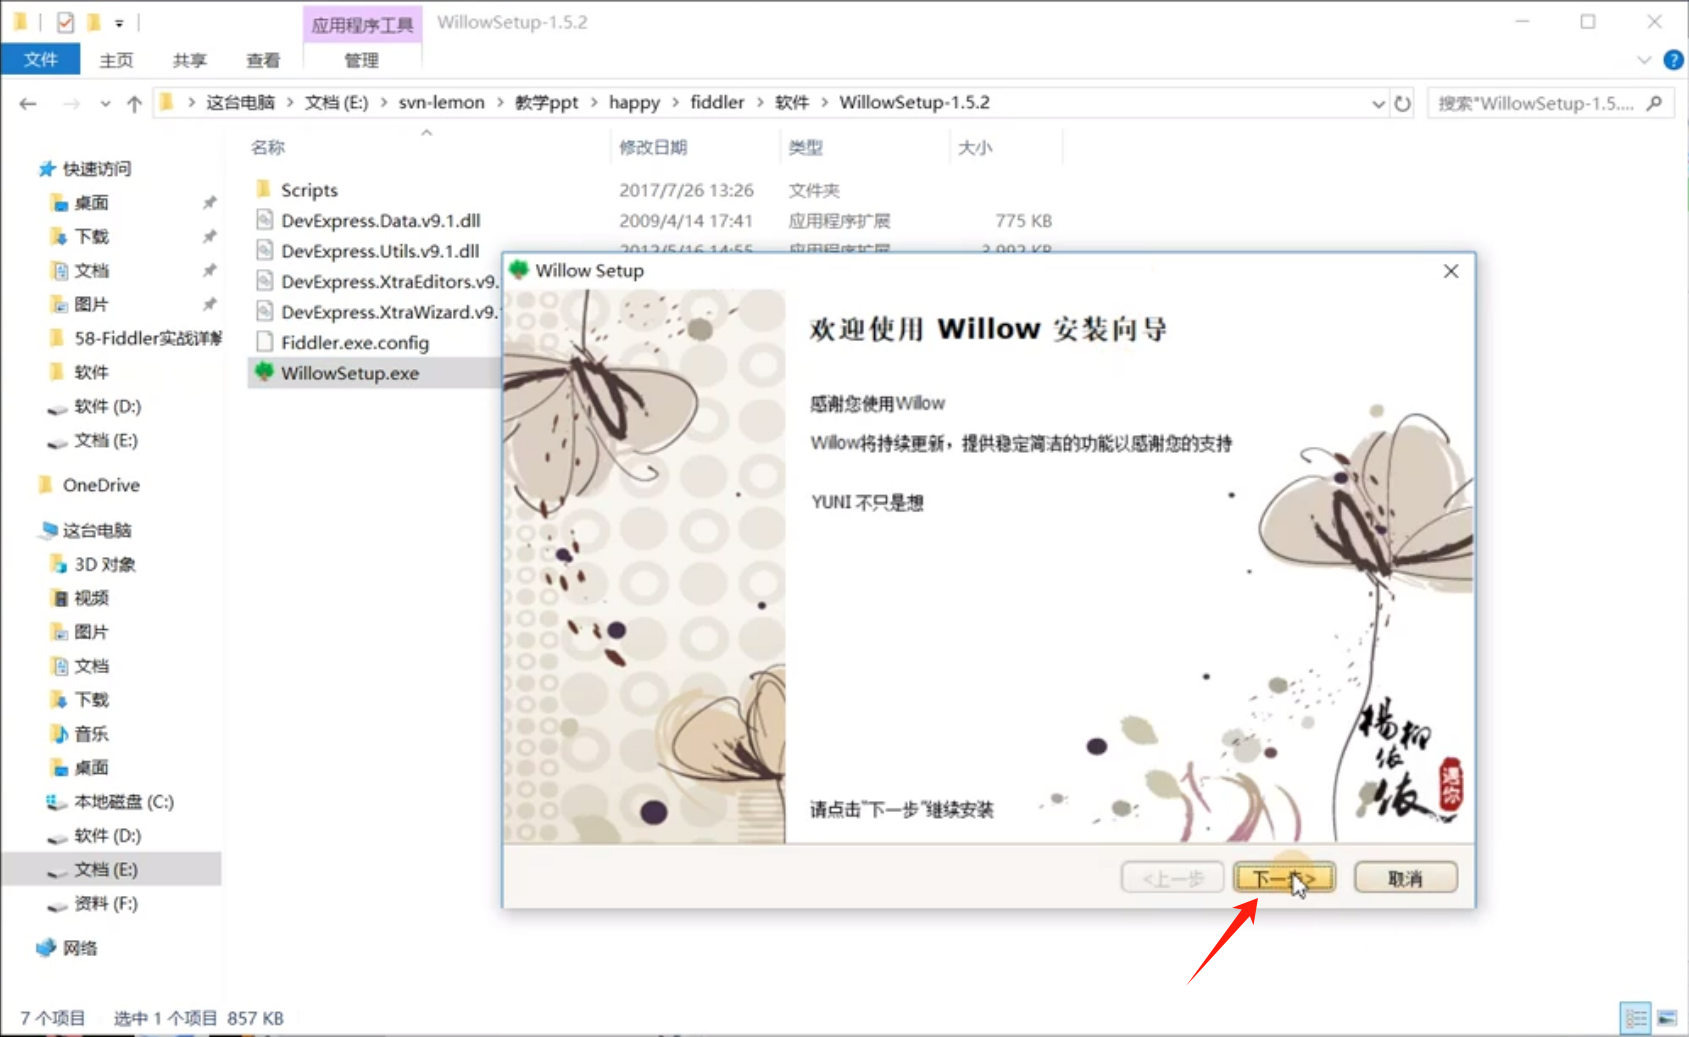
Task: Click the Quick Access properties checkmark icon
Action: tap(65, 22)
